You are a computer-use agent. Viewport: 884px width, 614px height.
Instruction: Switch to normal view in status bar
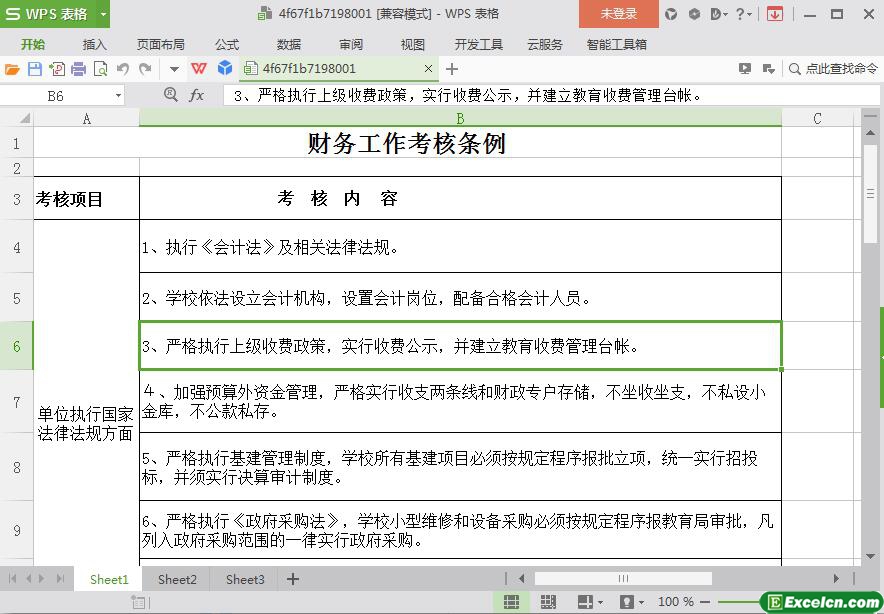pos(511,602)
